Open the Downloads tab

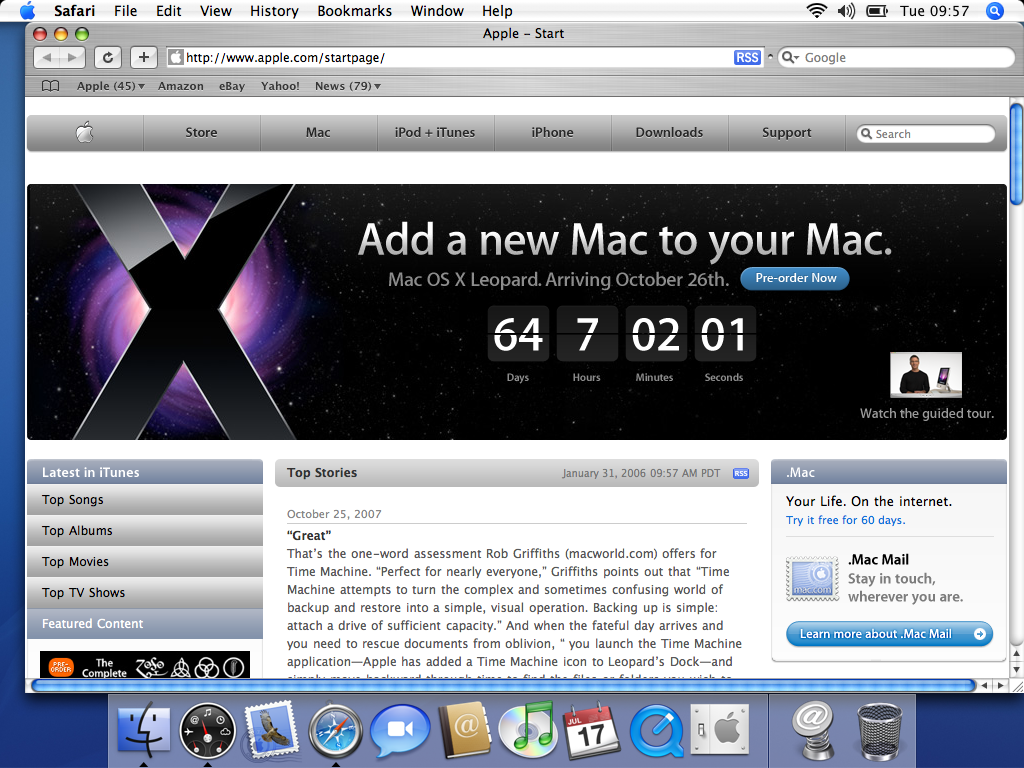pyautogui.click(x=669, y=133)
